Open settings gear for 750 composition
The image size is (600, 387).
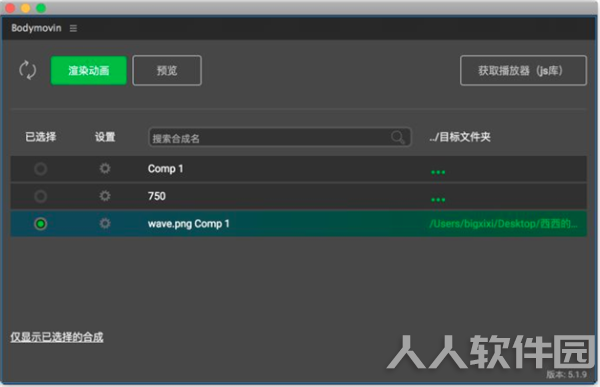pos(105,196)
